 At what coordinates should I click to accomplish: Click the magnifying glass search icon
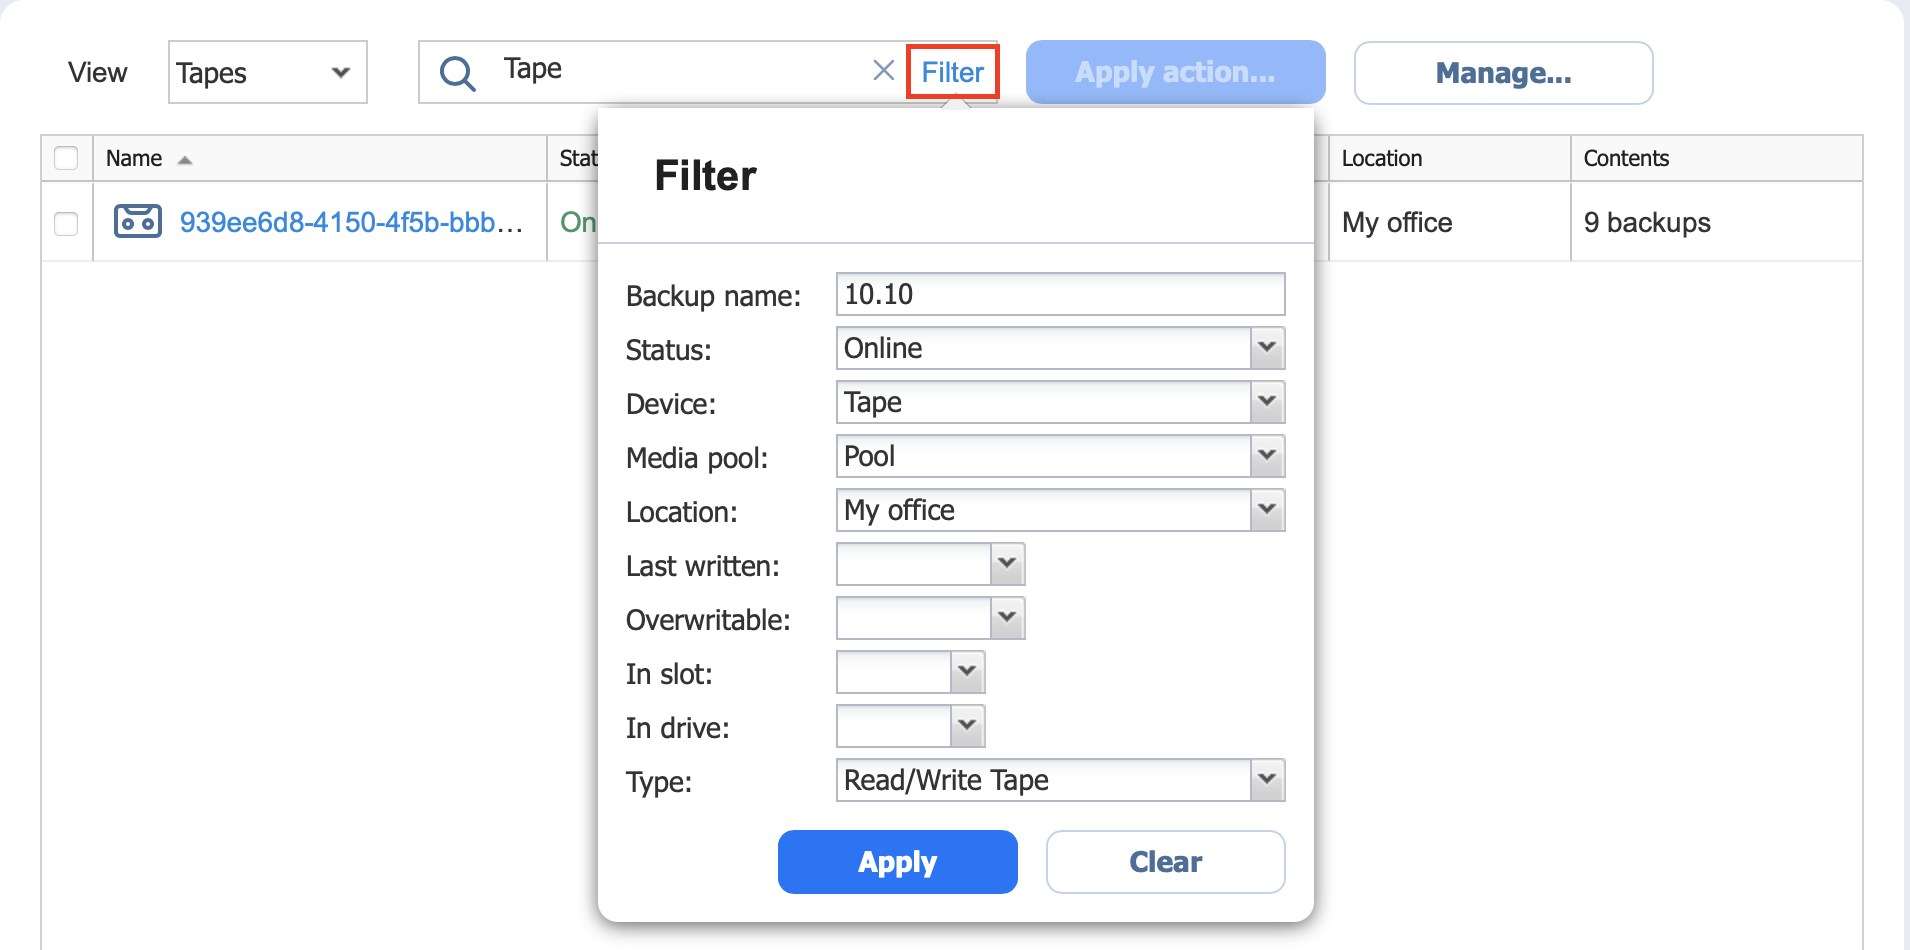pos(458,73)
